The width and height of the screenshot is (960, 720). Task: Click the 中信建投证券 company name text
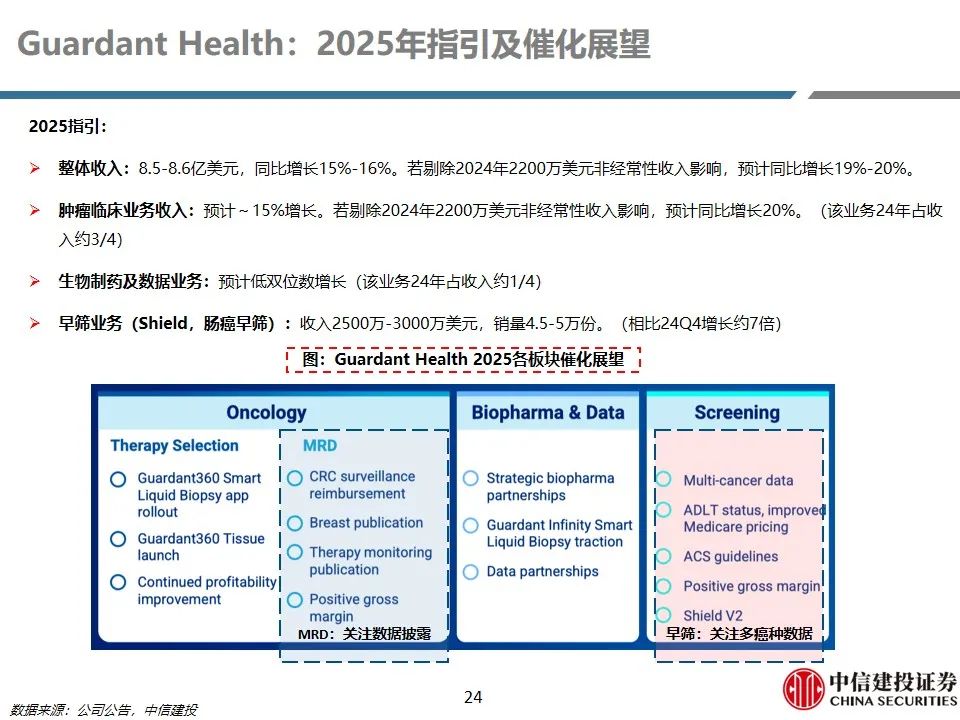pos(893,681)
